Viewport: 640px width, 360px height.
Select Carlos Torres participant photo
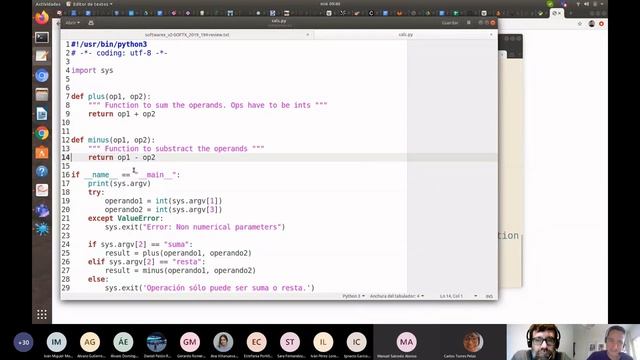point(473,342)
